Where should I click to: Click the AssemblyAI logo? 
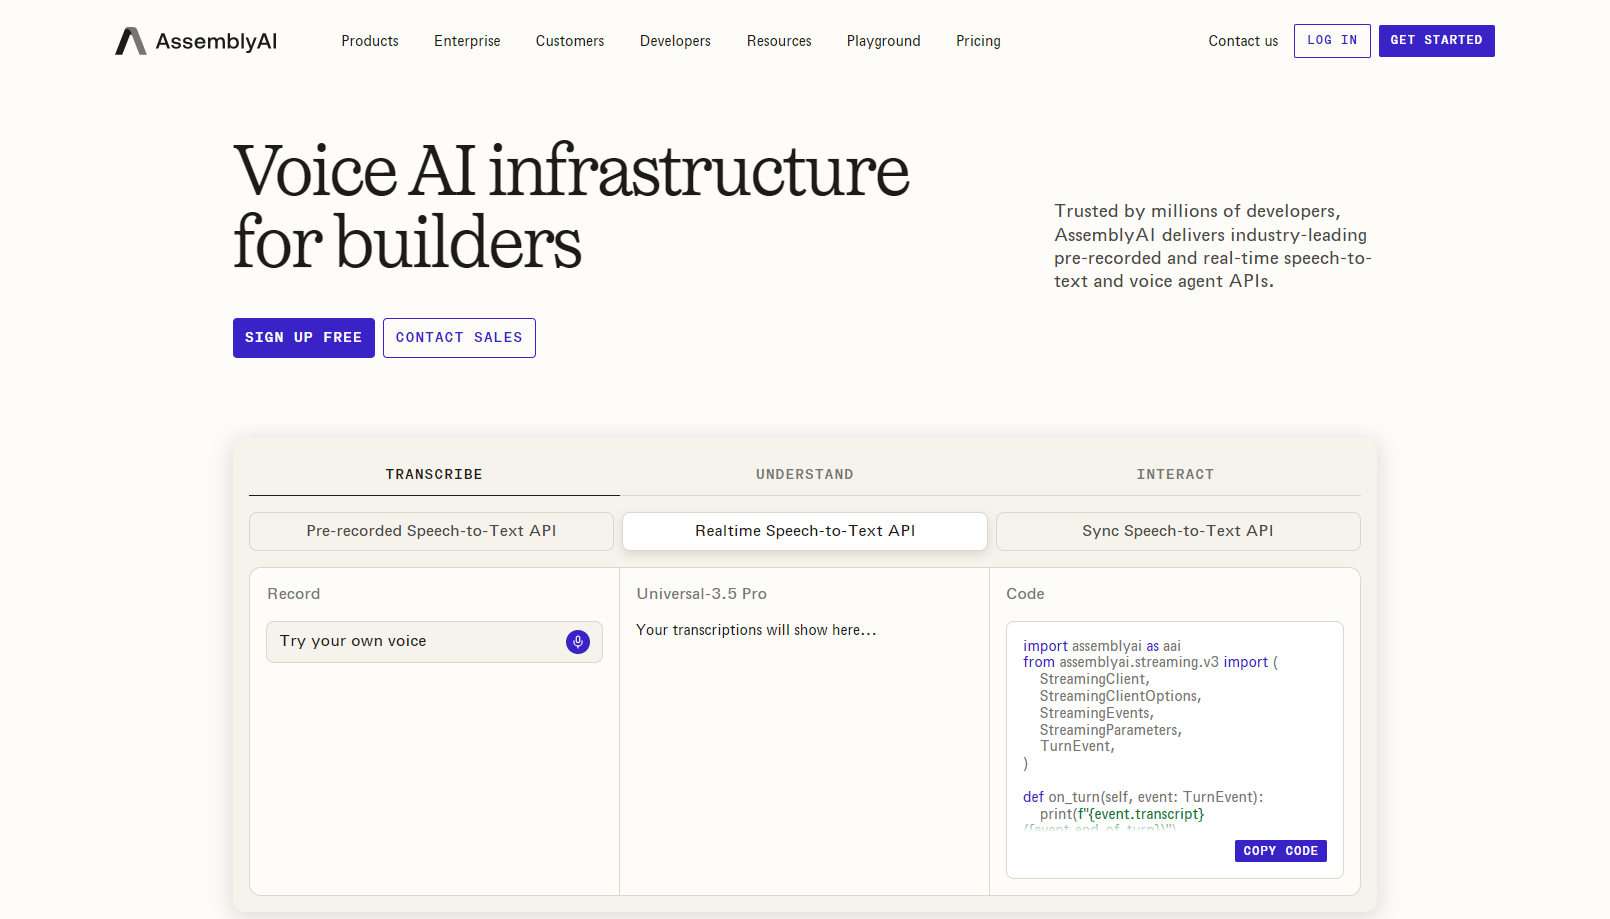[x=196, y=41]
